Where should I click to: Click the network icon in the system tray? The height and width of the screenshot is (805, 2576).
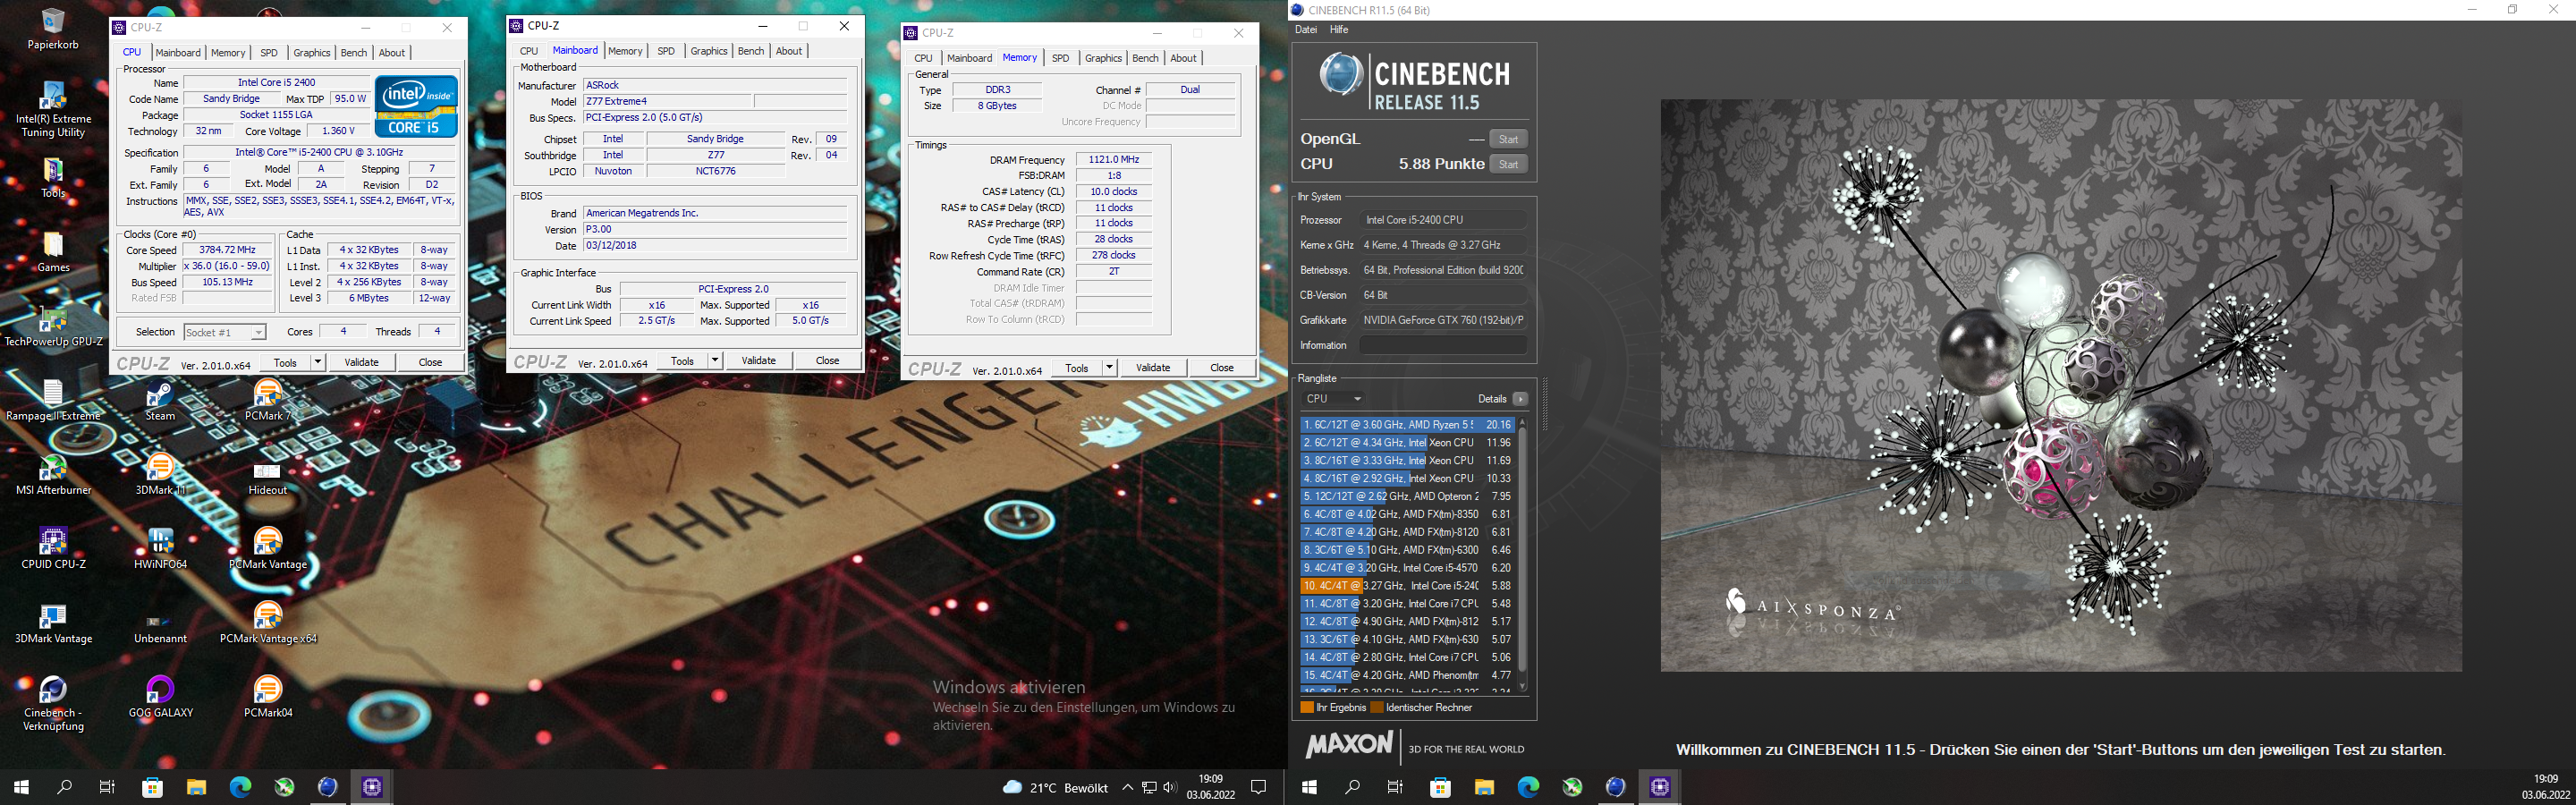[x=1150, y=787]
